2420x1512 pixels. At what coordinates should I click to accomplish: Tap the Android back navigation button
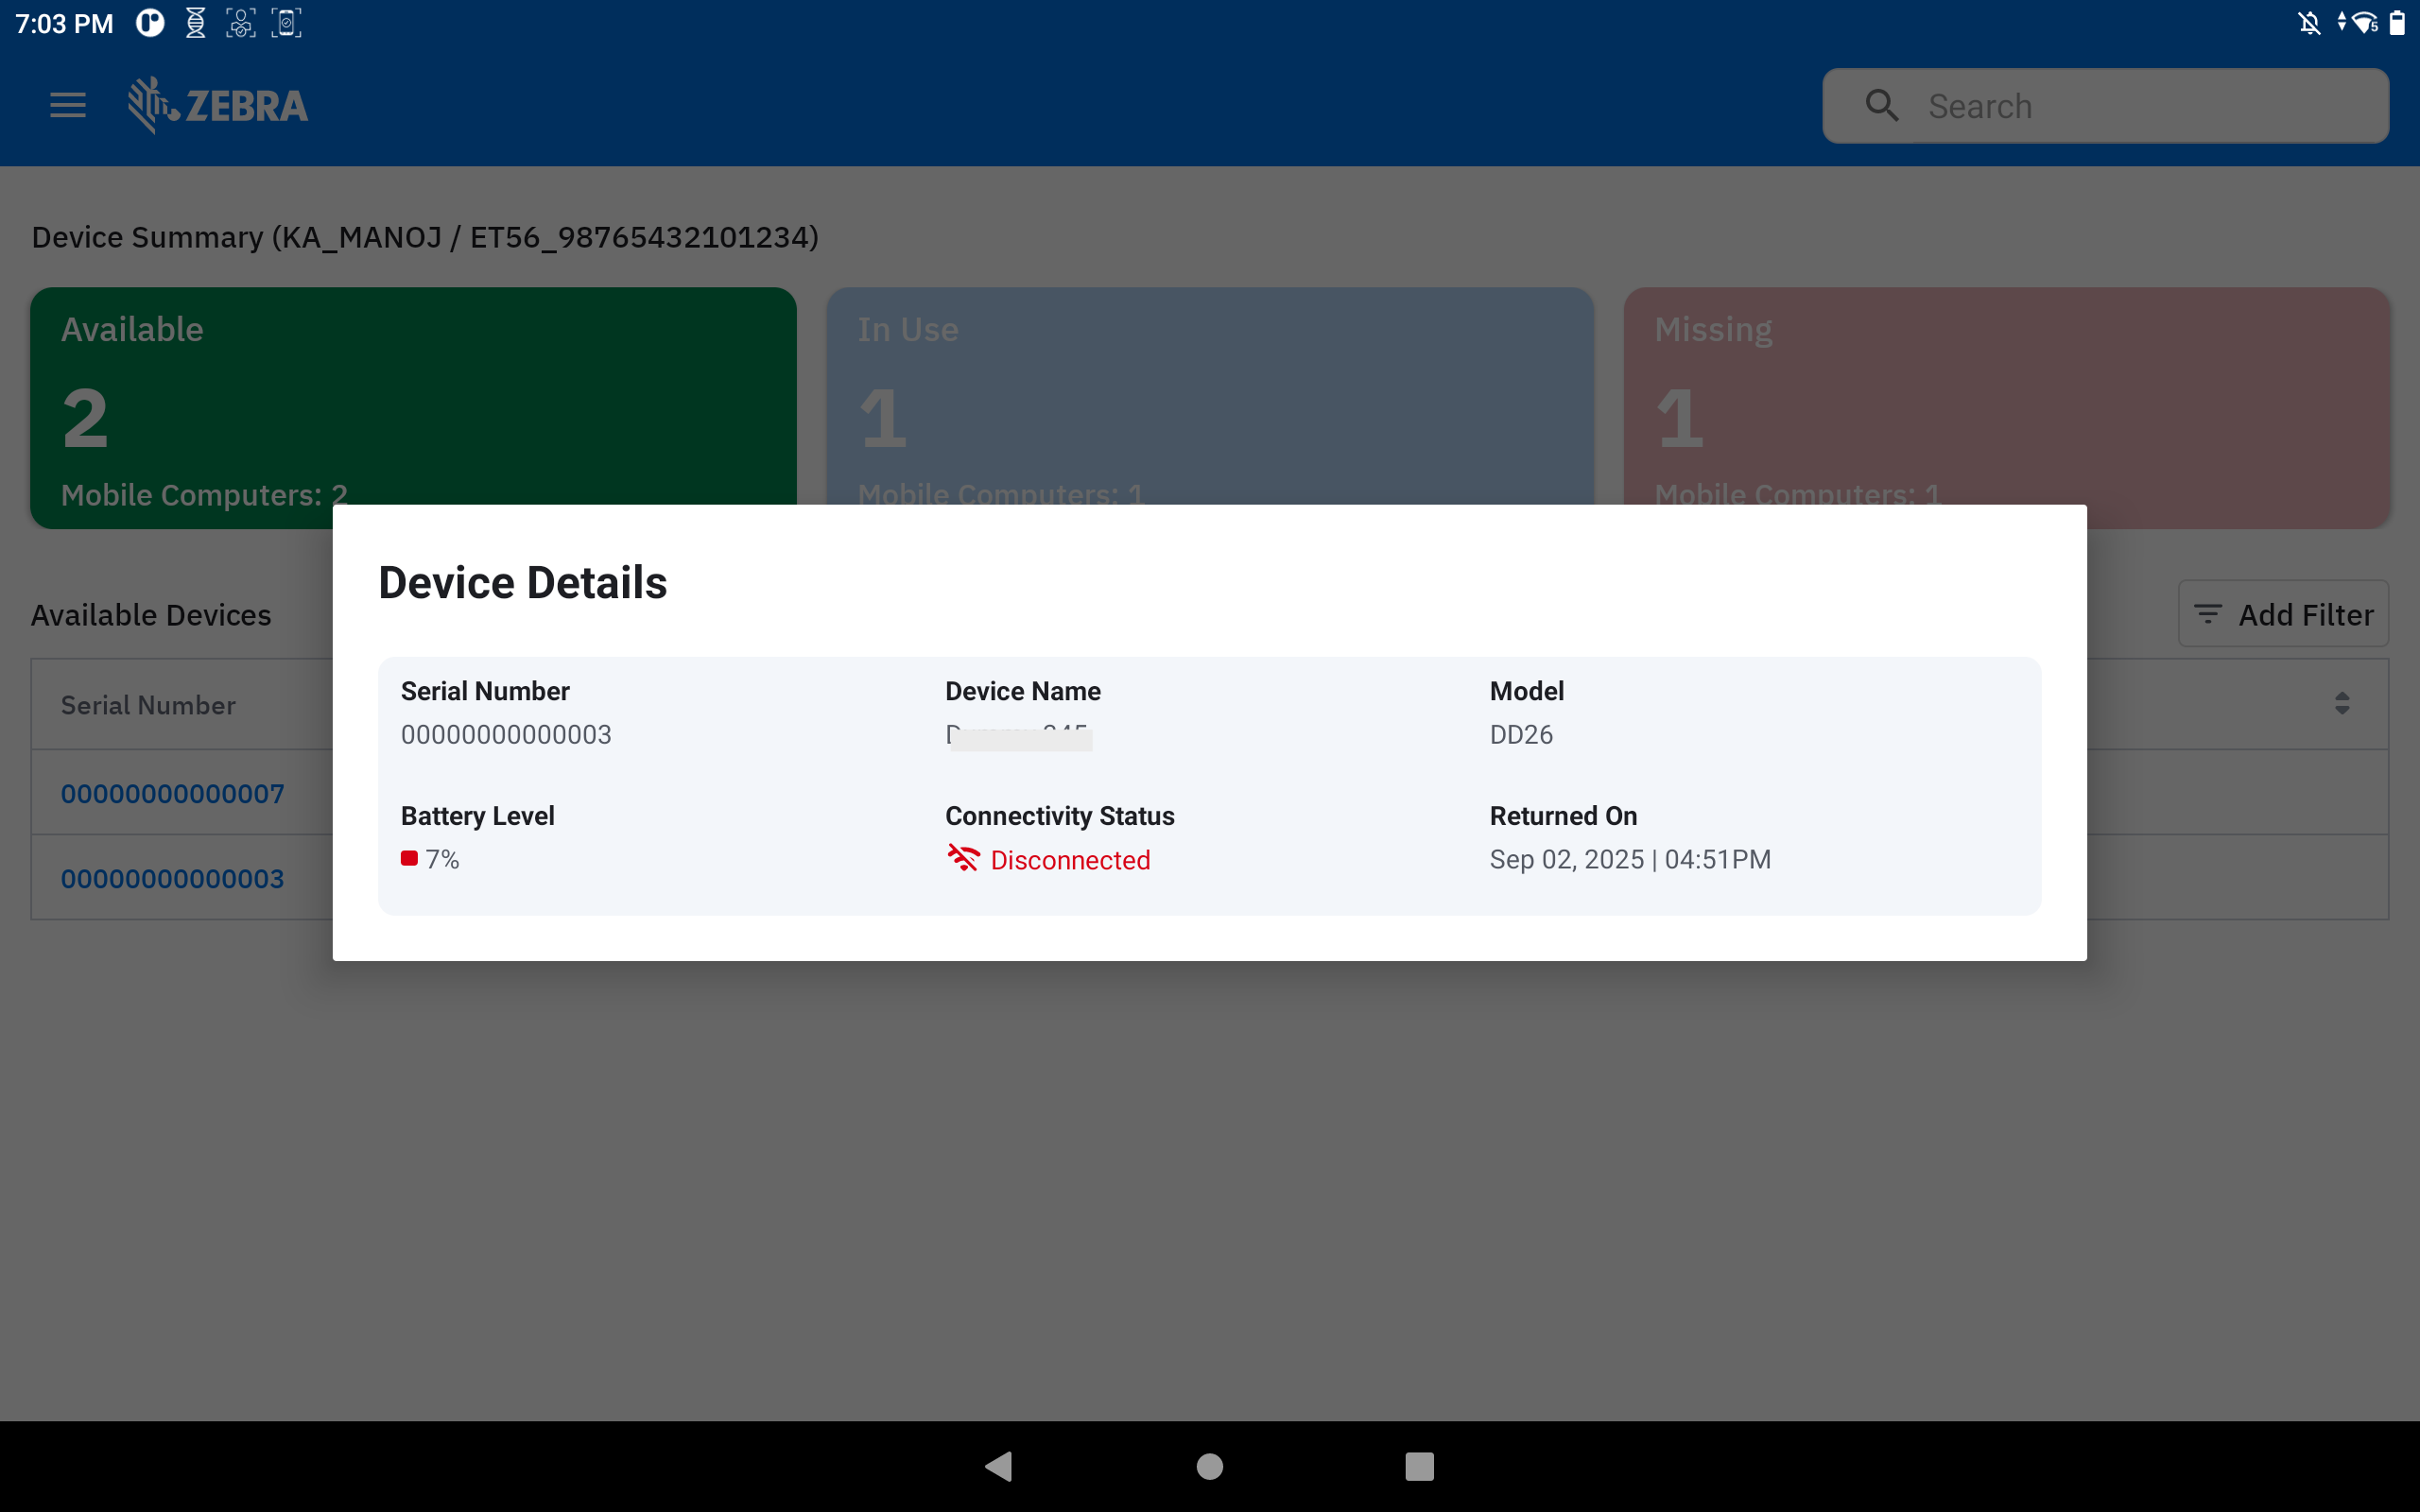[x=999, y=1466]
